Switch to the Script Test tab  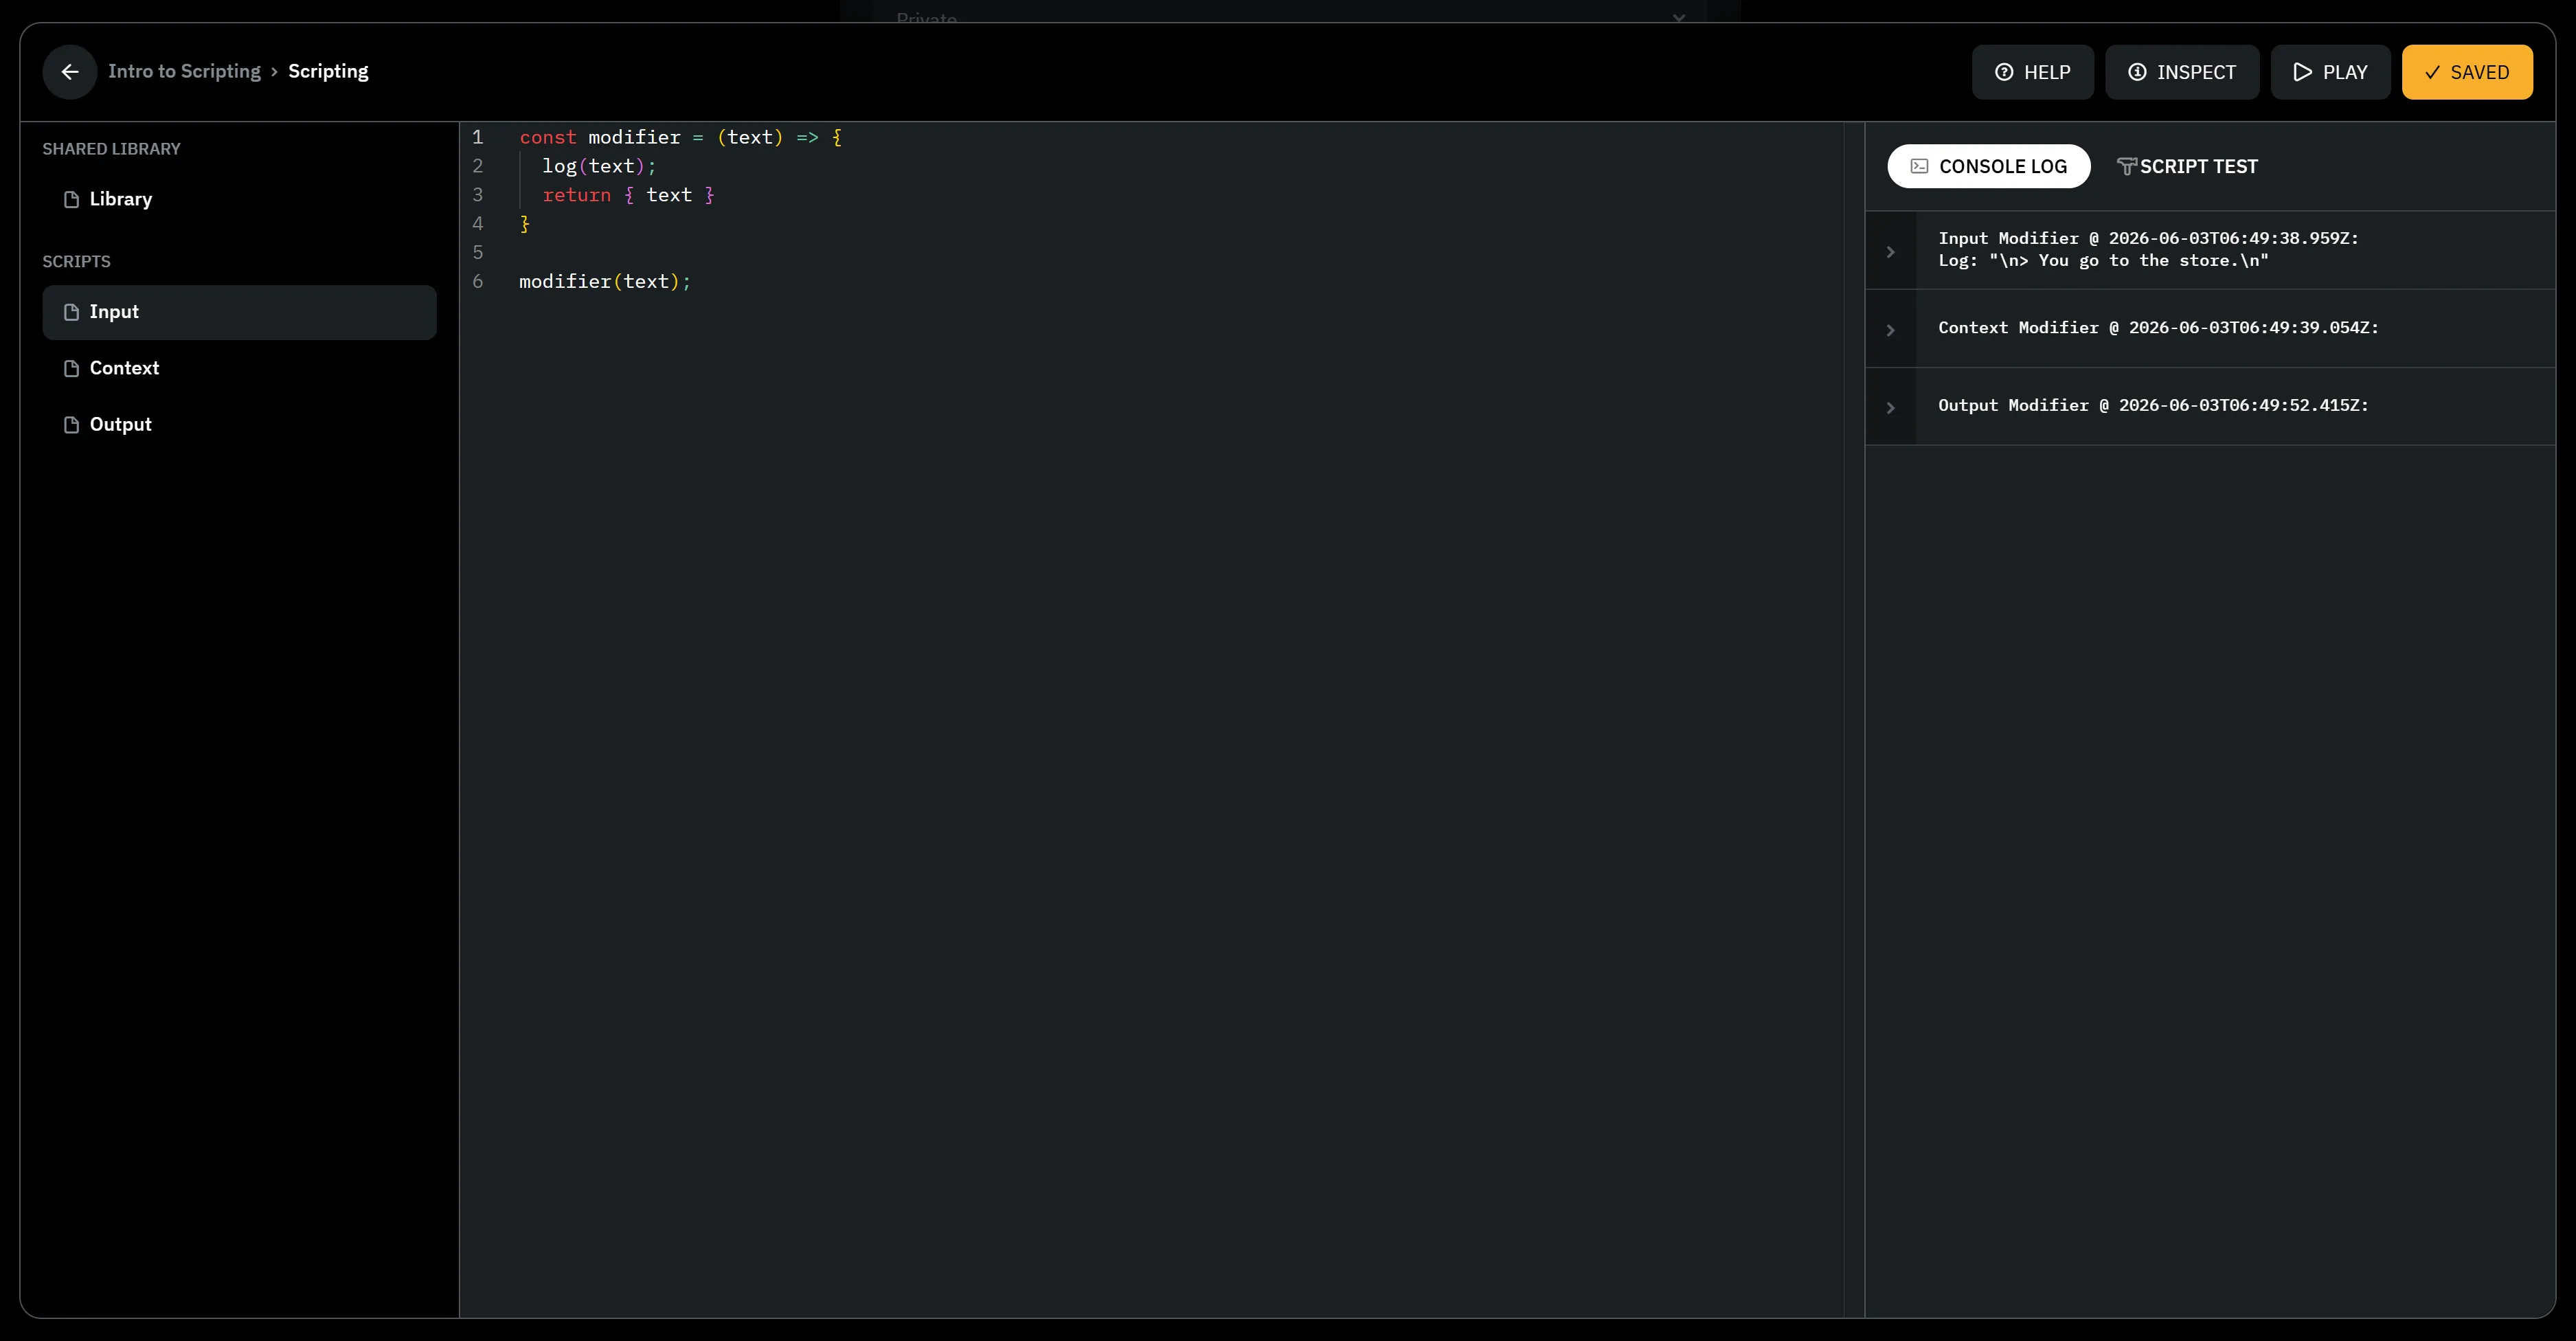coord(2187,166)
